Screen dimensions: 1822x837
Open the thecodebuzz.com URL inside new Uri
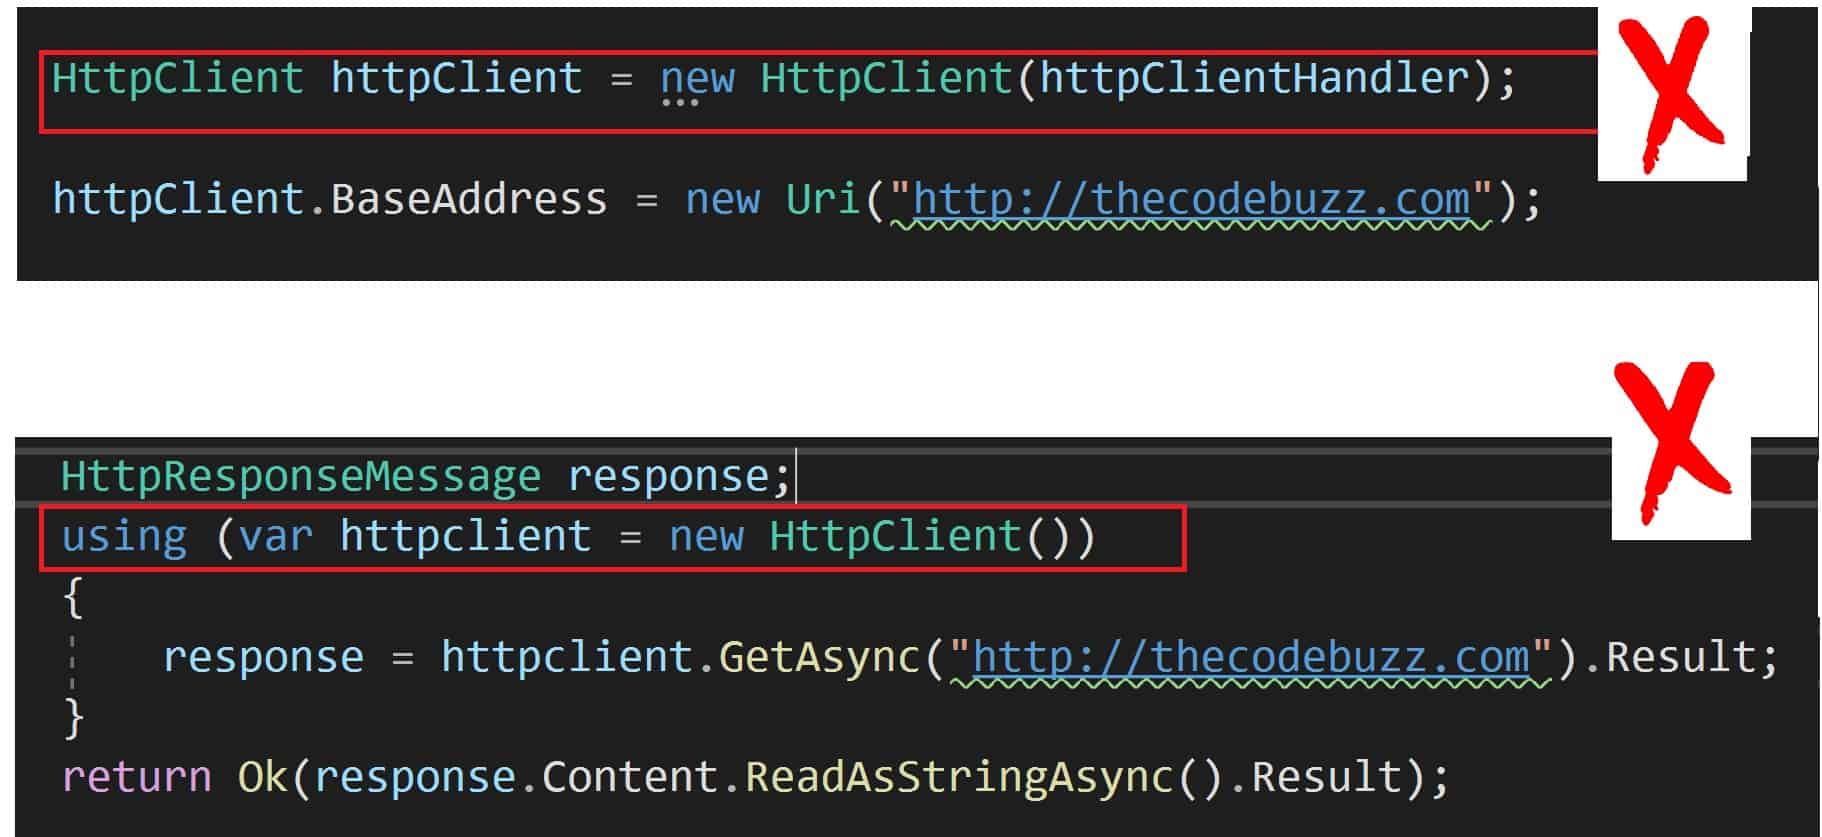(x=1191, y=199)
